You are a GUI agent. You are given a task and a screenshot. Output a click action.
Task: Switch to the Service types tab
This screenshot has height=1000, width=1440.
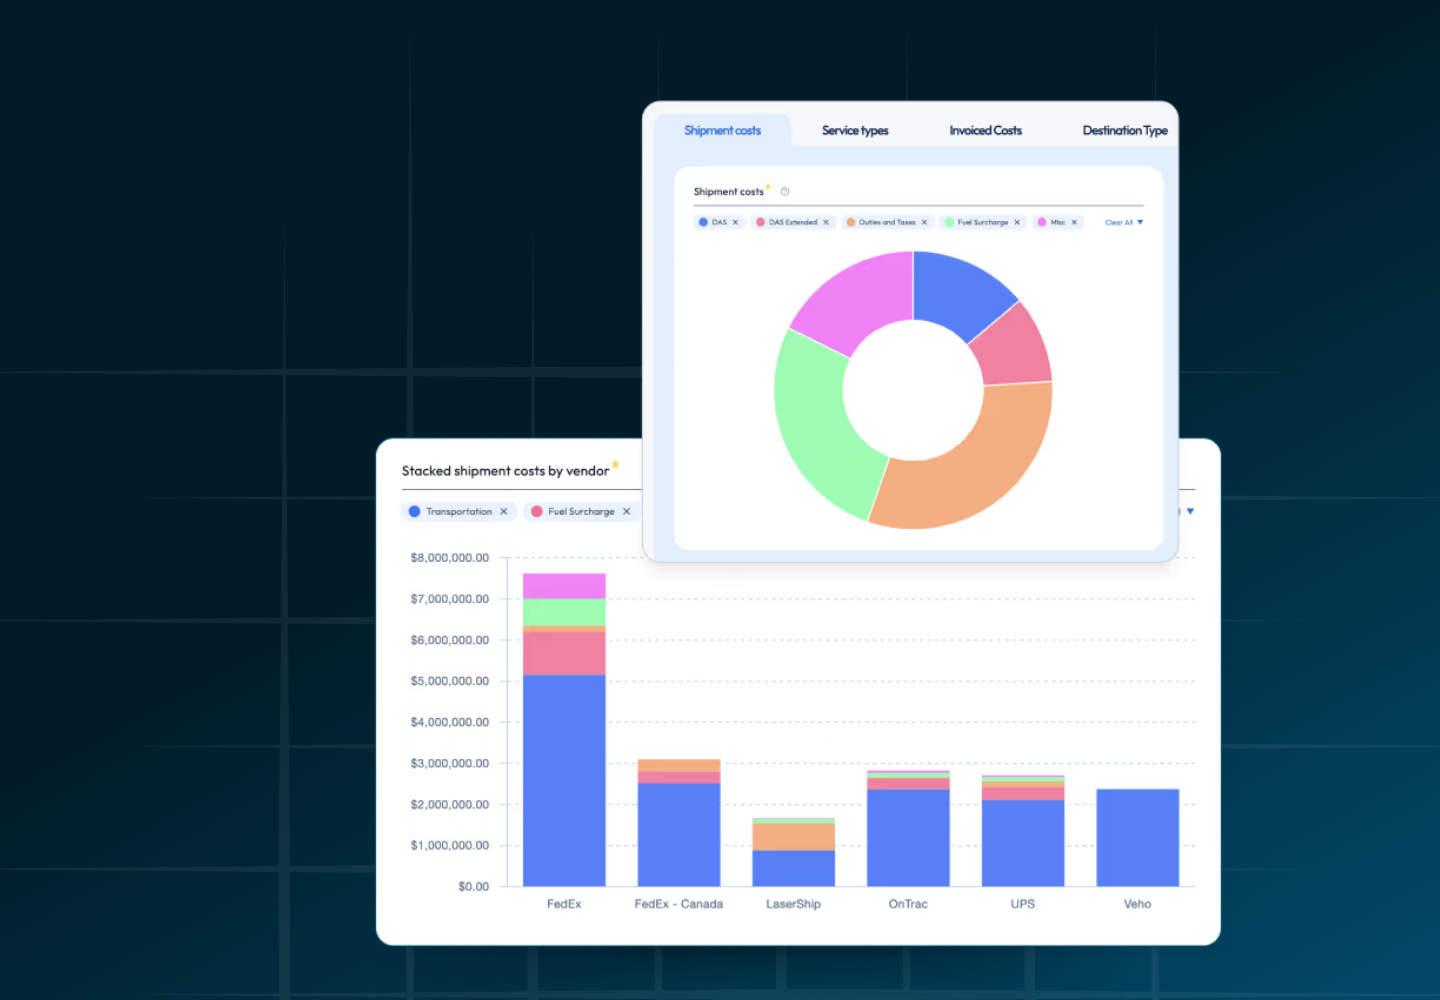coord(855,130)
